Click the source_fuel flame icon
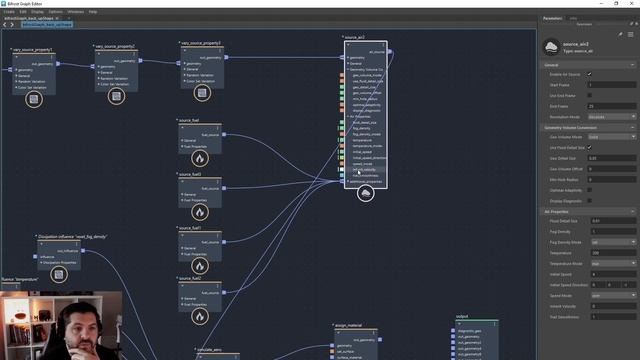The height and width of the screenshot is (360, 640). 200,158
